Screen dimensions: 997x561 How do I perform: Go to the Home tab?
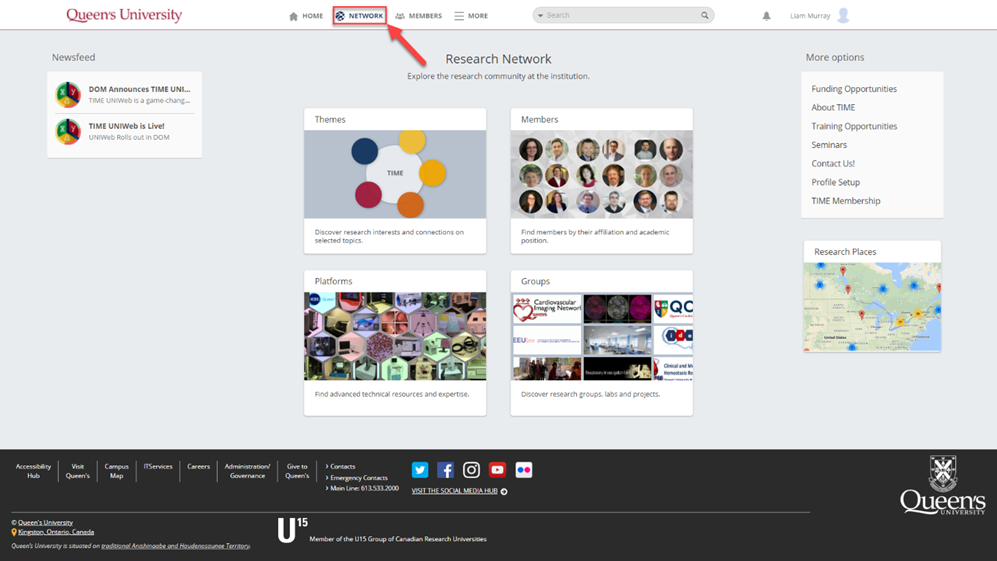pyautogui.click(x=306, y=16)
